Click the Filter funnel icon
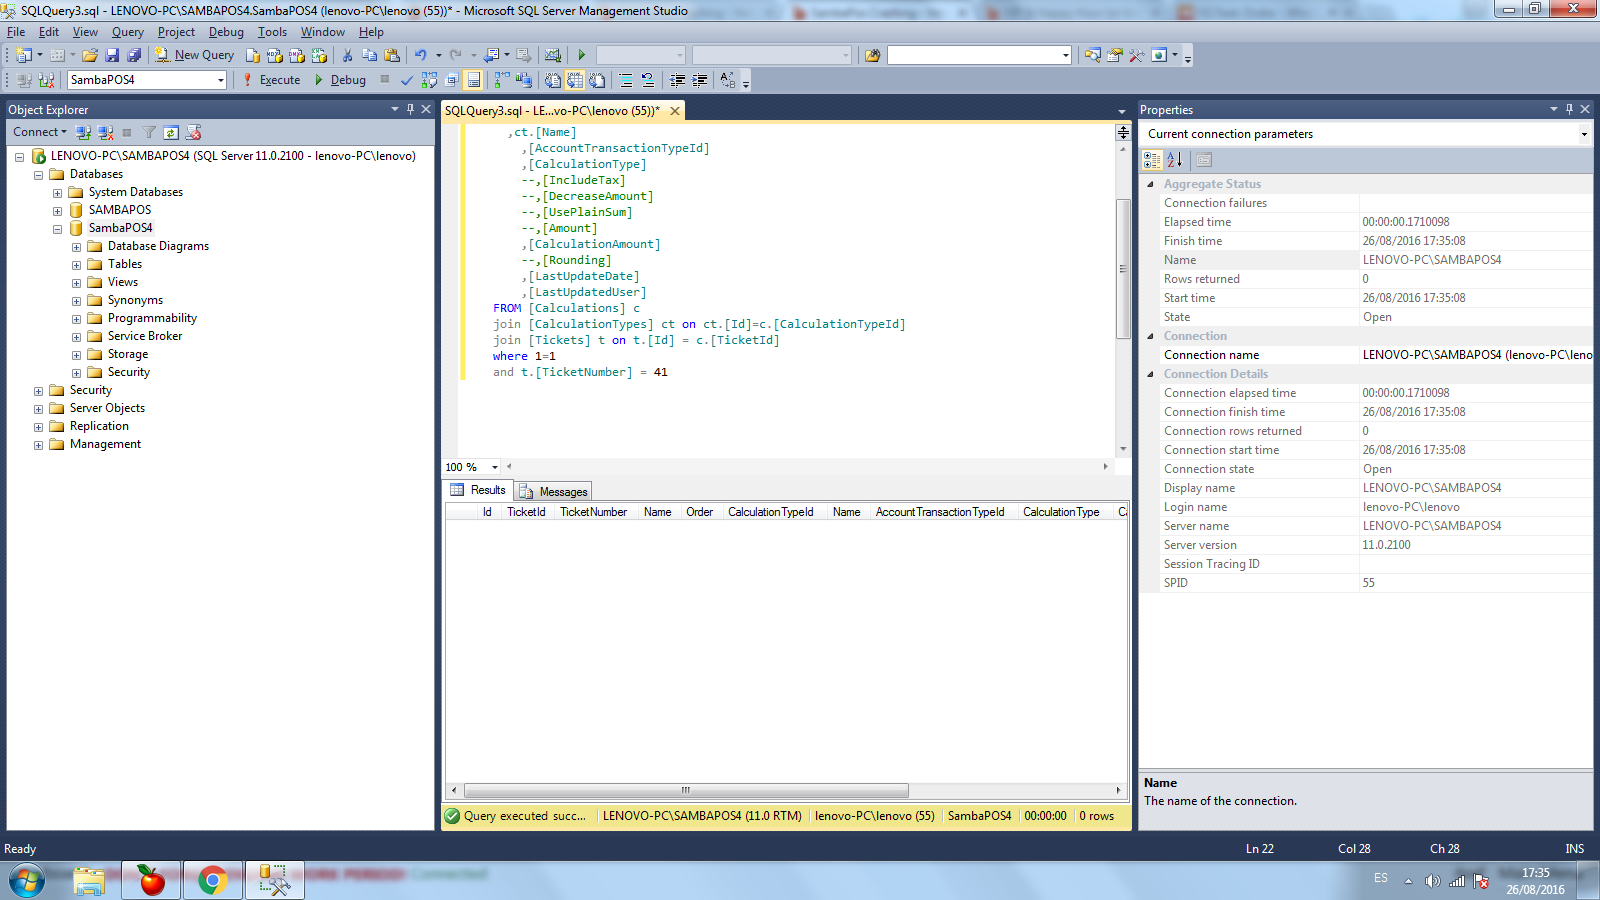Viewport: 1600px width, 900px height. click(149, 132)
